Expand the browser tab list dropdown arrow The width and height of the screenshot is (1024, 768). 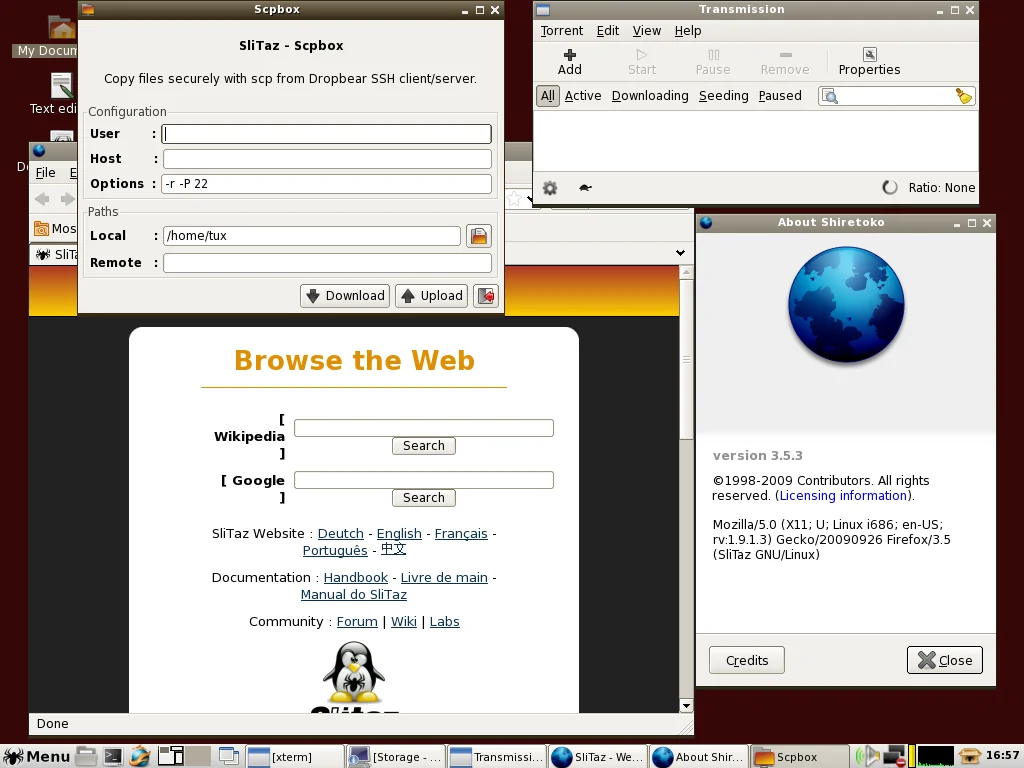pos(680,253)
